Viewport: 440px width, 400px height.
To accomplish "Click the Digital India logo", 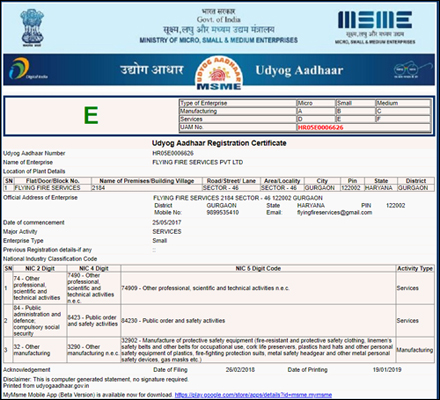I will (x=28, y=69).
